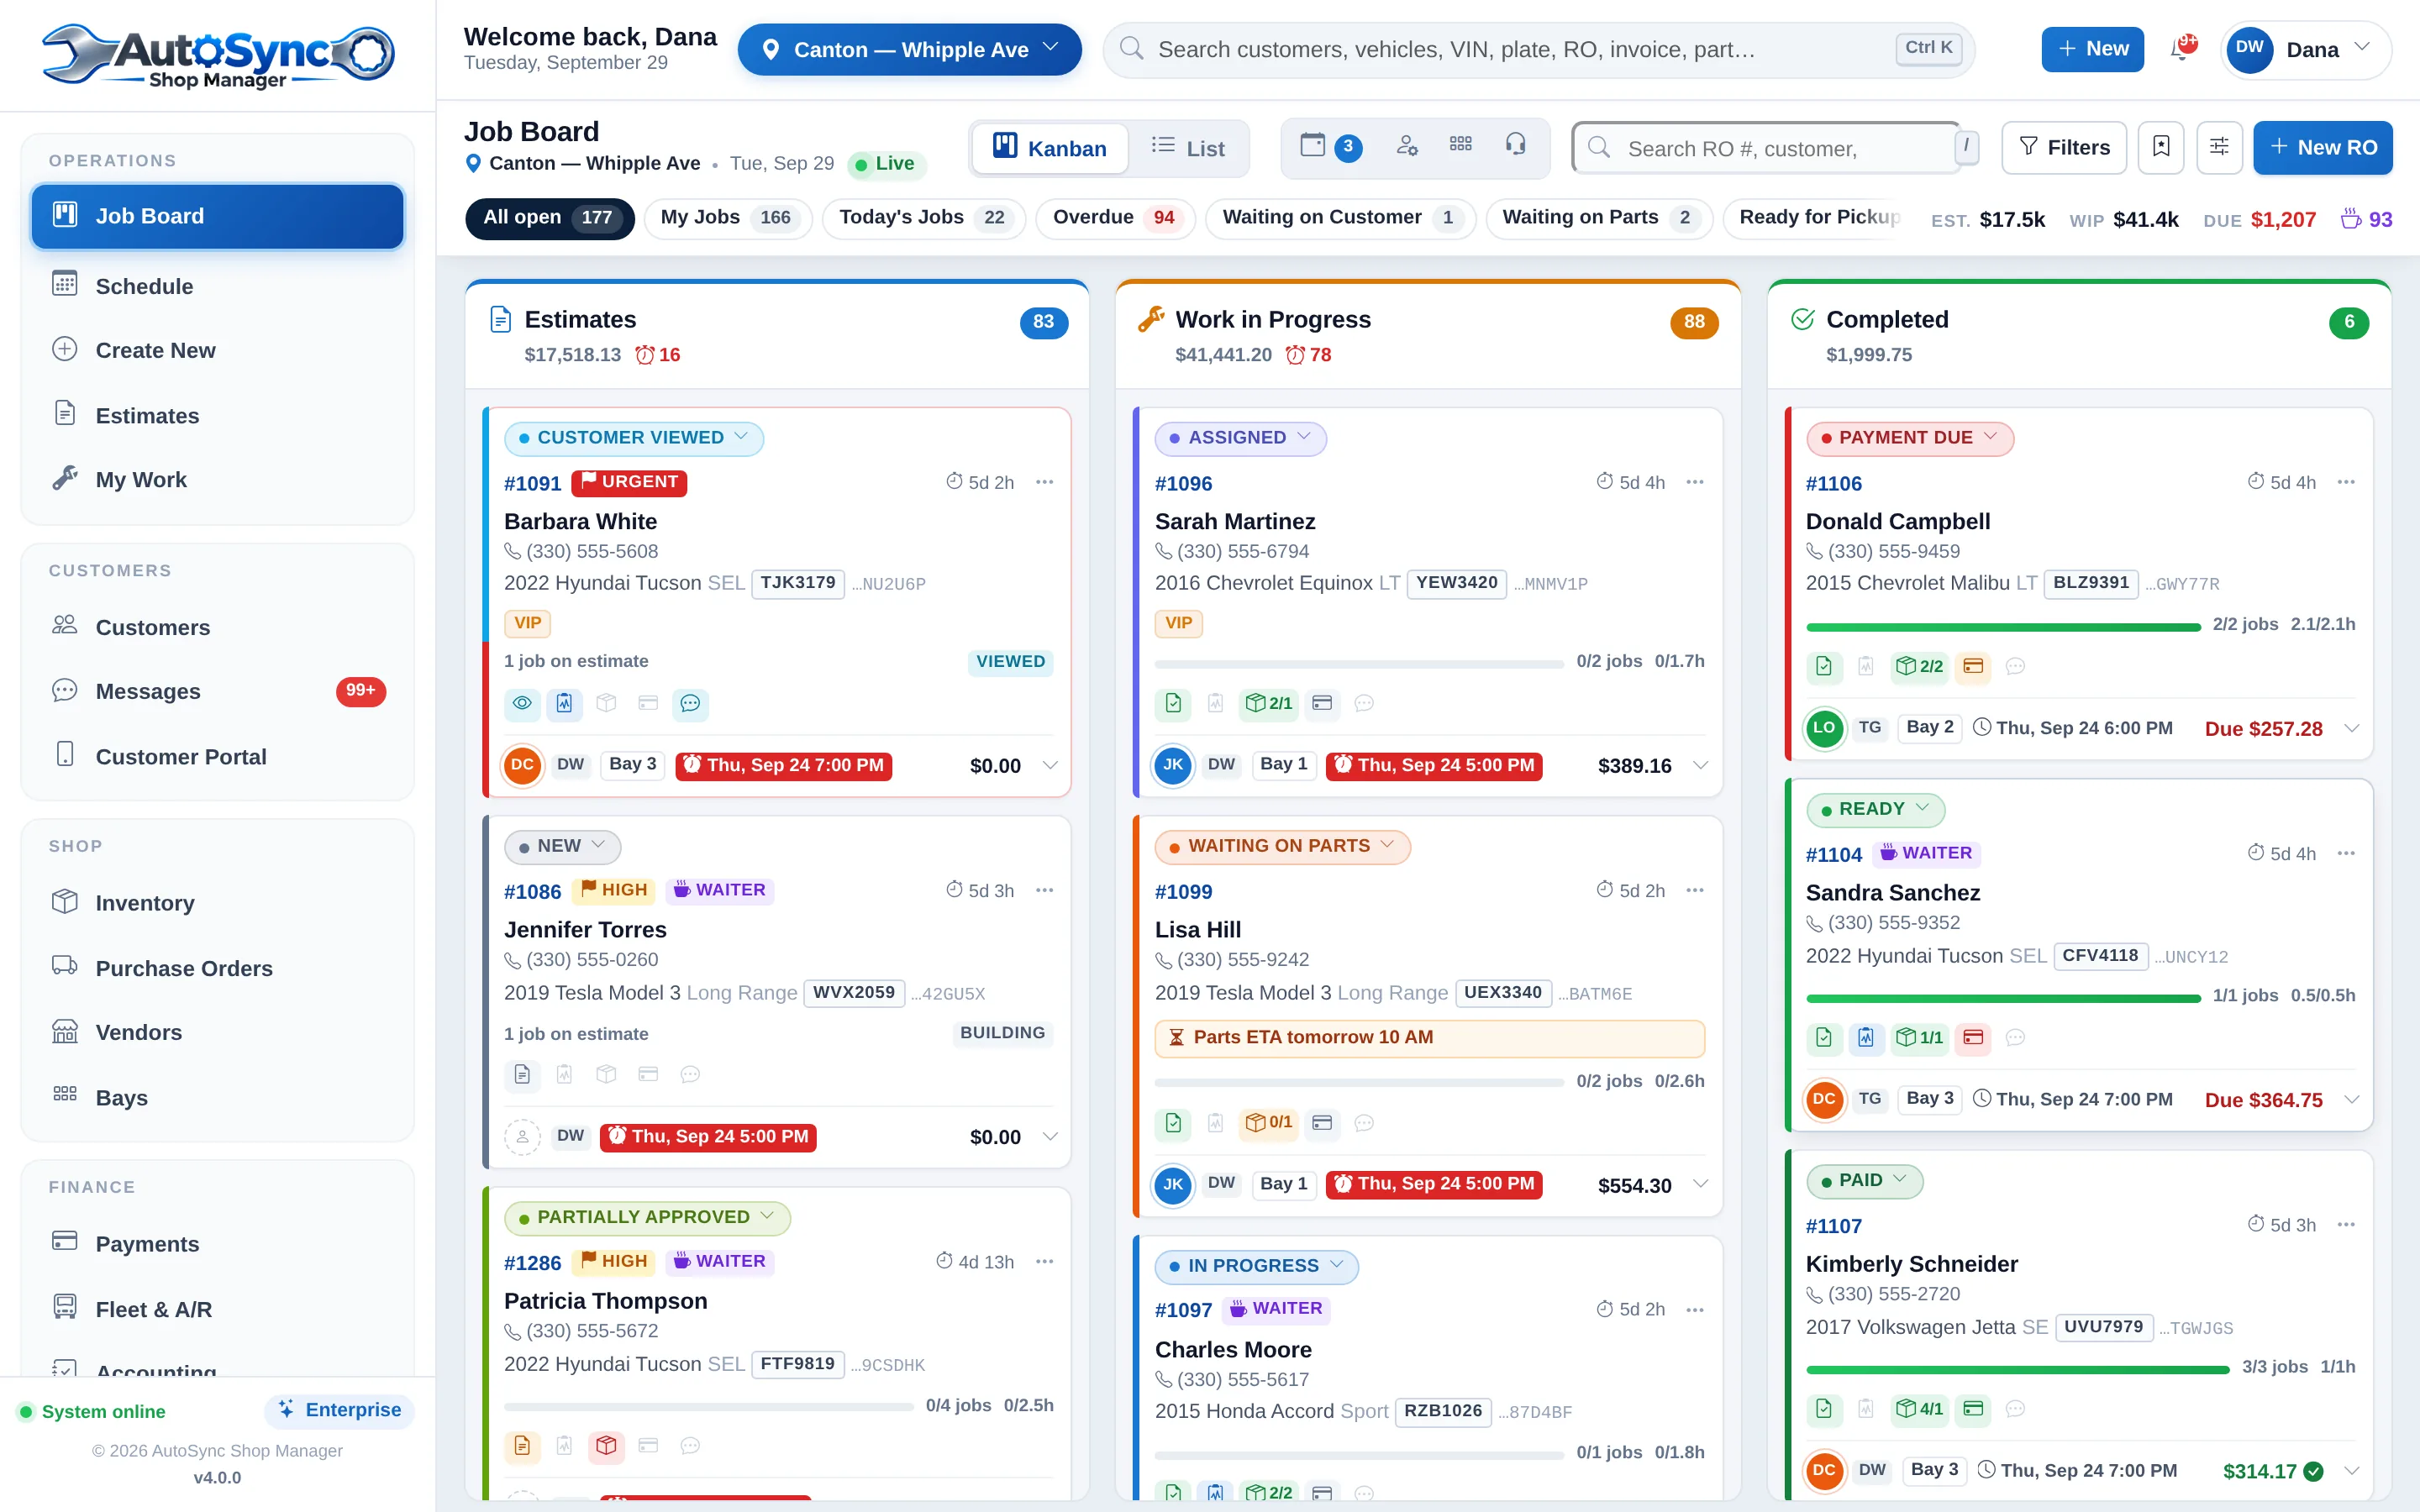Image resolution: width=2420 pixels, height=1512 pixels.
Task: Focus the Search RO # field
Action: (x=1766, y=148)
